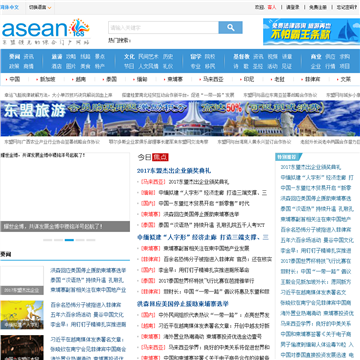Select the 泰国 country tab

tap(112, 79)
